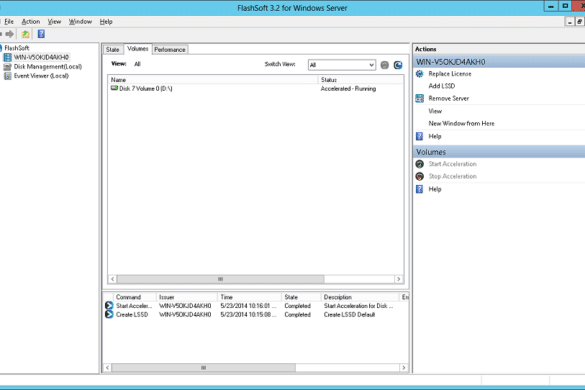Click Help under Volumes actions
This screenshot has width=585, height=390.
435,189
